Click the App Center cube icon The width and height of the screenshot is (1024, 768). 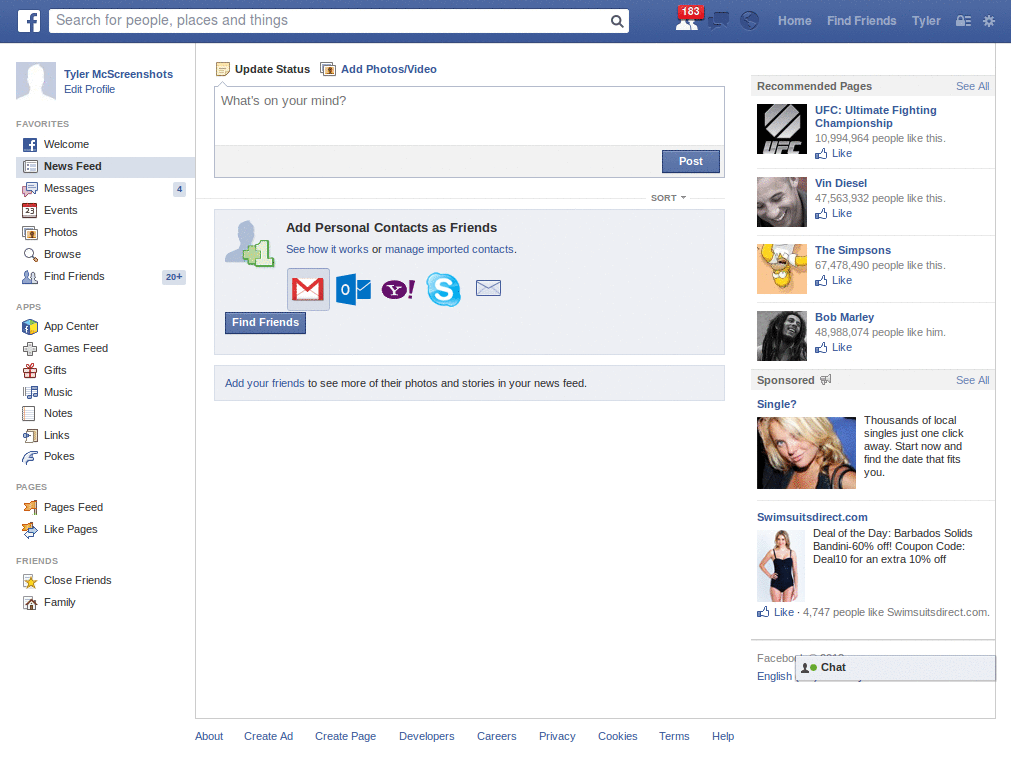30,327
